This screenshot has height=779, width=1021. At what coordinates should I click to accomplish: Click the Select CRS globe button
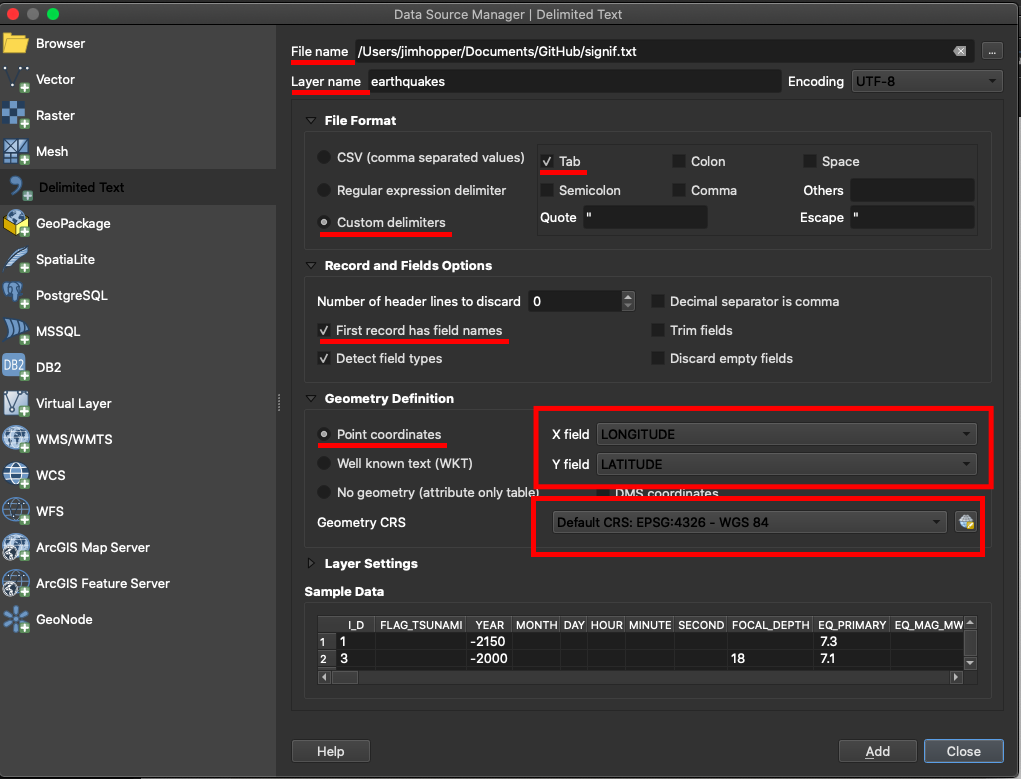click(965, 522)
